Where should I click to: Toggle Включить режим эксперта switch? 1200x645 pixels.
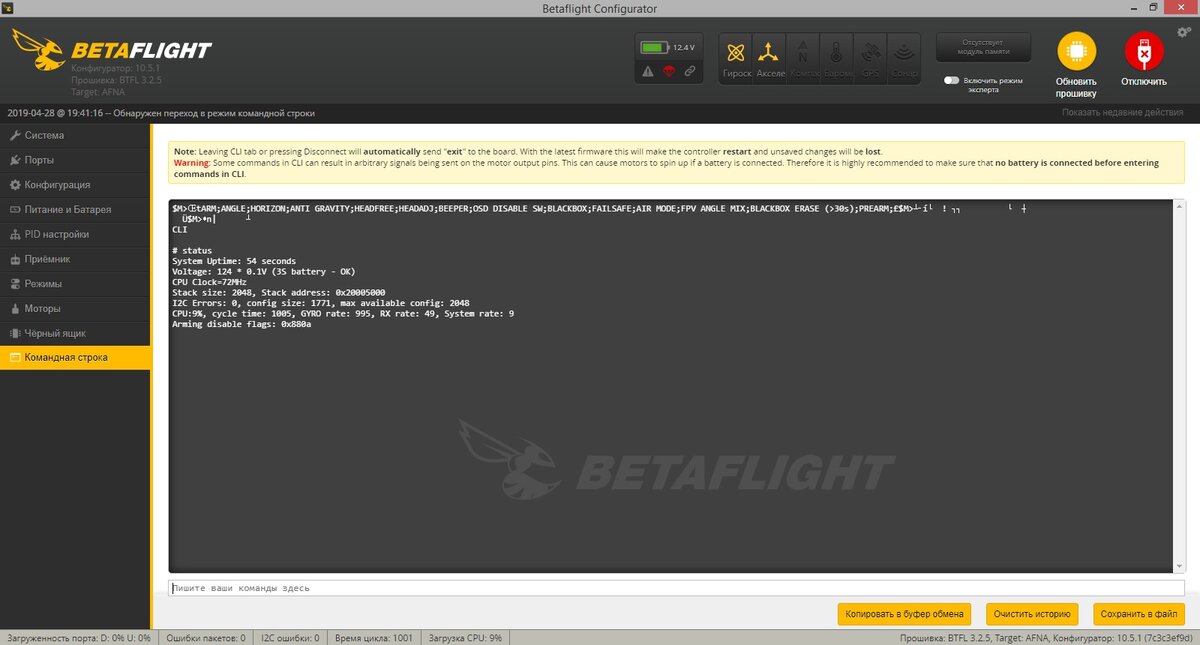pyautogui.click(x=951, y=81)
